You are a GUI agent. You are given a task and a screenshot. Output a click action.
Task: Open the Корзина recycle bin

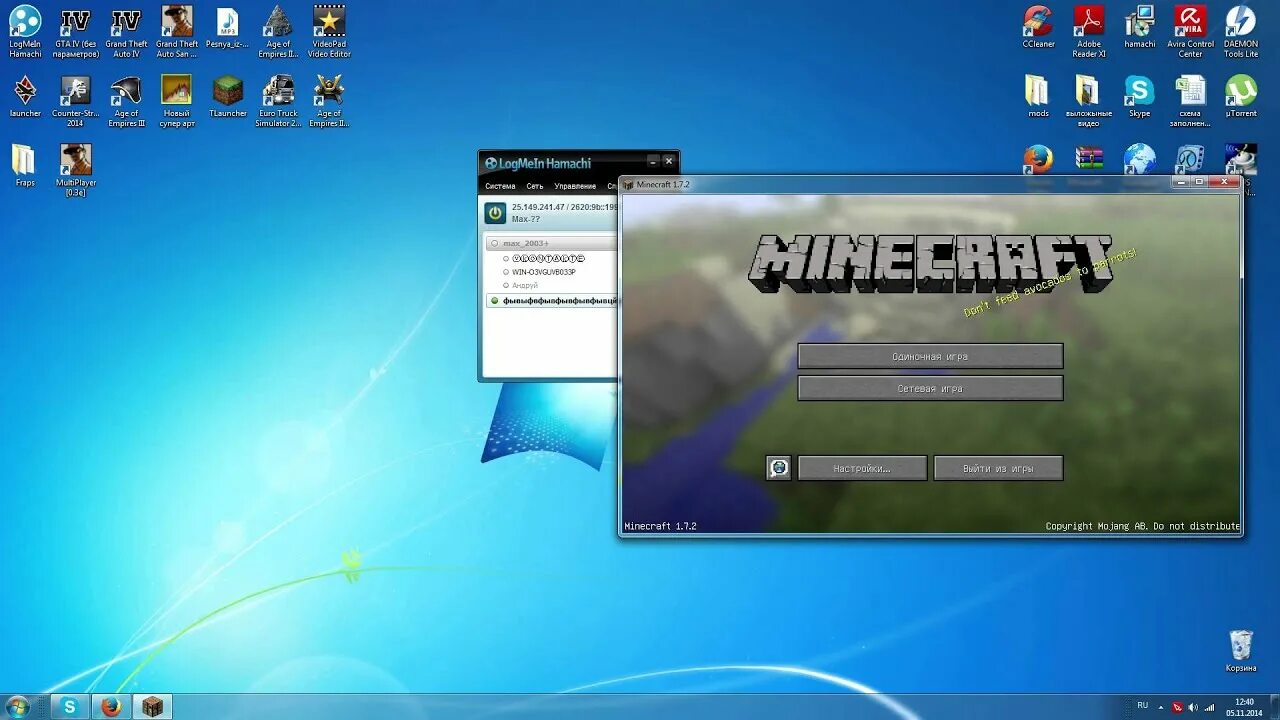pyautogui.click(x=1241, y=651)
